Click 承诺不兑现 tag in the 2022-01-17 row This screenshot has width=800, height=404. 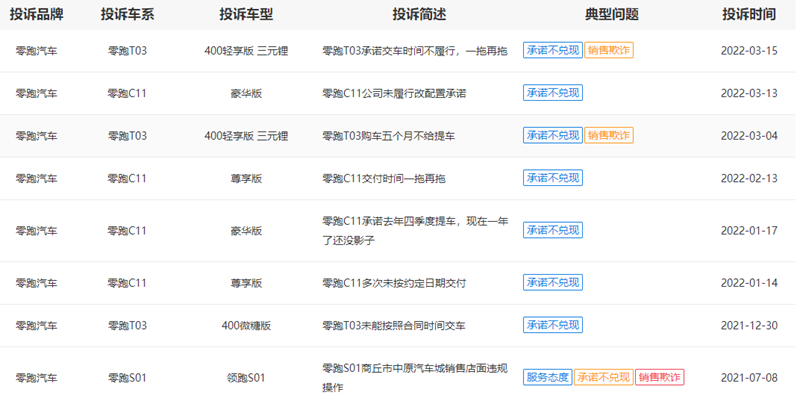tap(553, 230)
